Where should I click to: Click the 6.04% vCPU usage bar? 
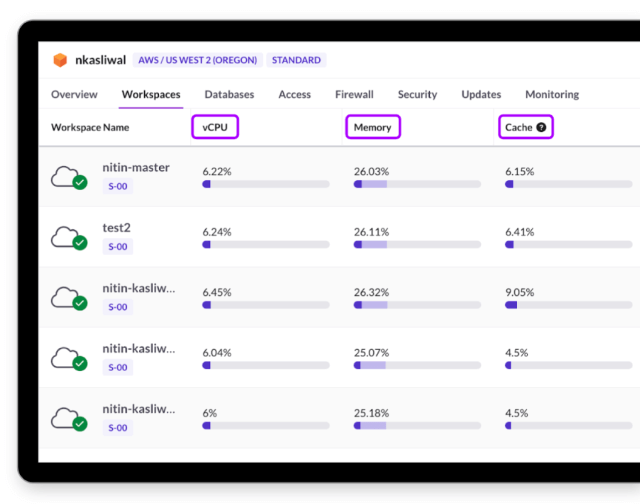tap(266, 365)
